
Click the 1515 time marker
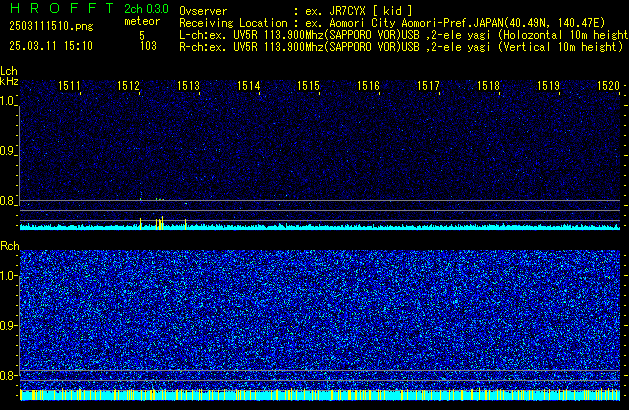308,86
